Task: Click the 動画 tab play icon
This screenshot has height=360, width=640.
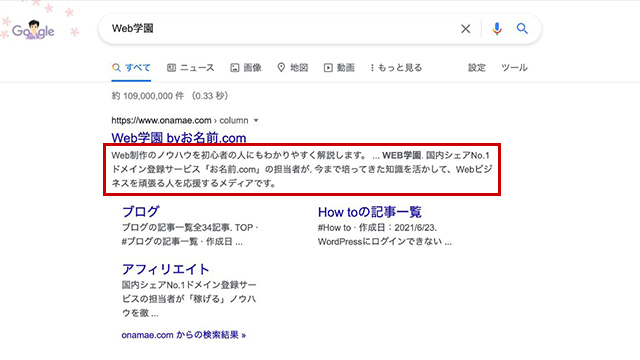Action: pos(328,68)
